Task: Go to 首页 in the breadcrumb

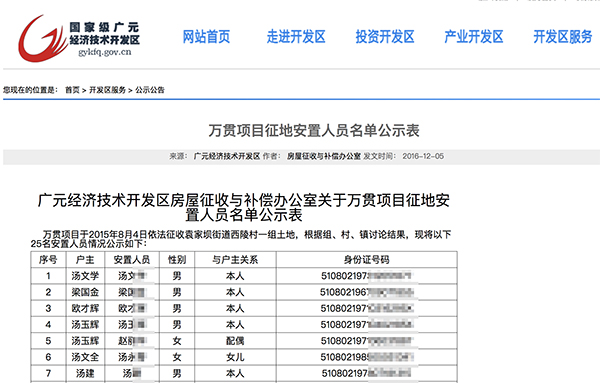Action: click(72, 90)
